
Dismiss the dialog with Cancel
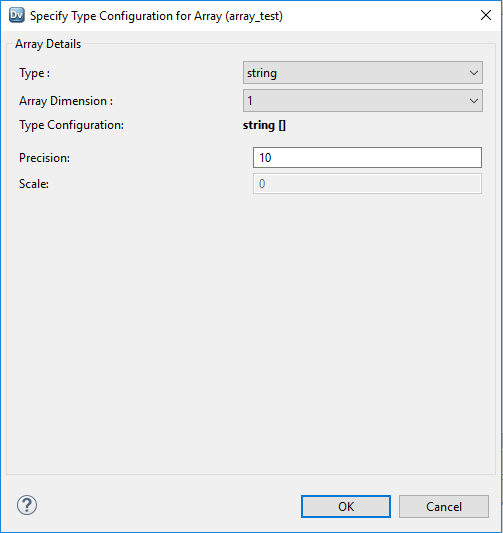[444, 506]
